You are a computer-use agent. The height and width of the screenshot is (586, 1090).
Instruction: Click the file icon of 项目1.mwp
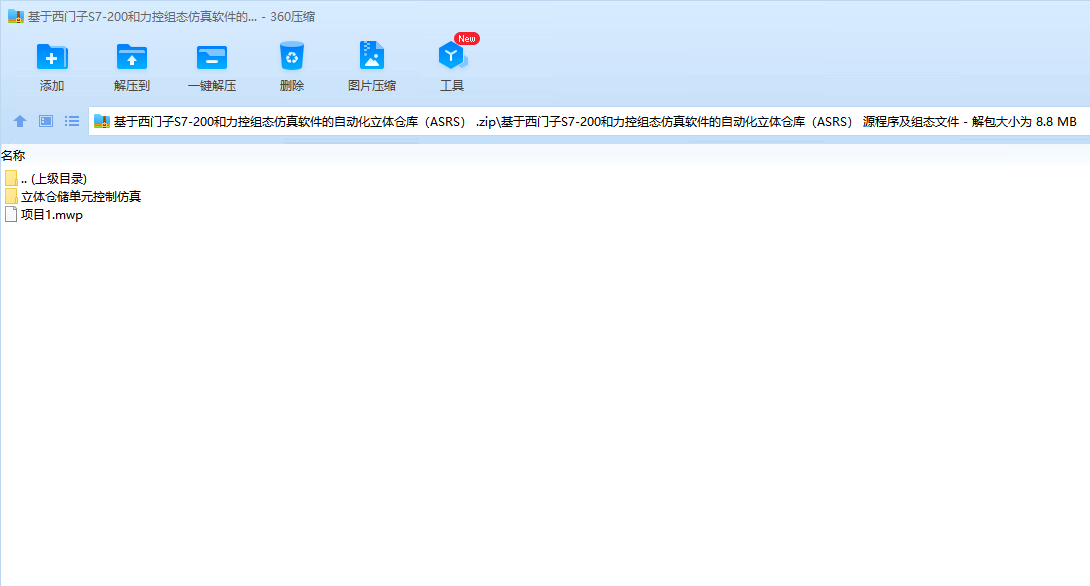tap(10, 215)
